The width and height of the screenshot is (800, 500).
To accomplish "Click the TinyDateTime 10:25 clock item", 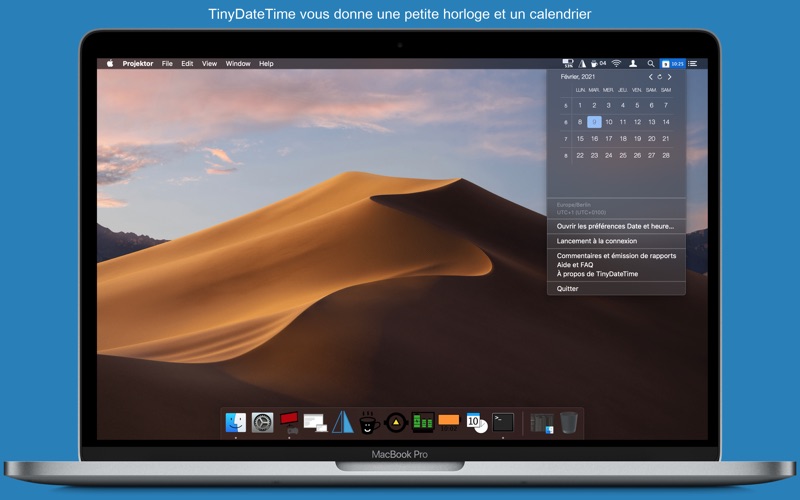I will point(672,63).
